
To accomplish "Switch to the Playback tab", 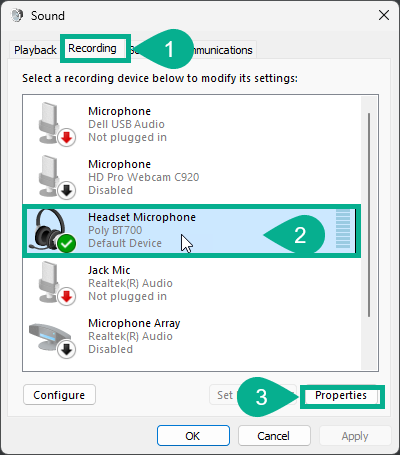I will click(x=35, y=50).
